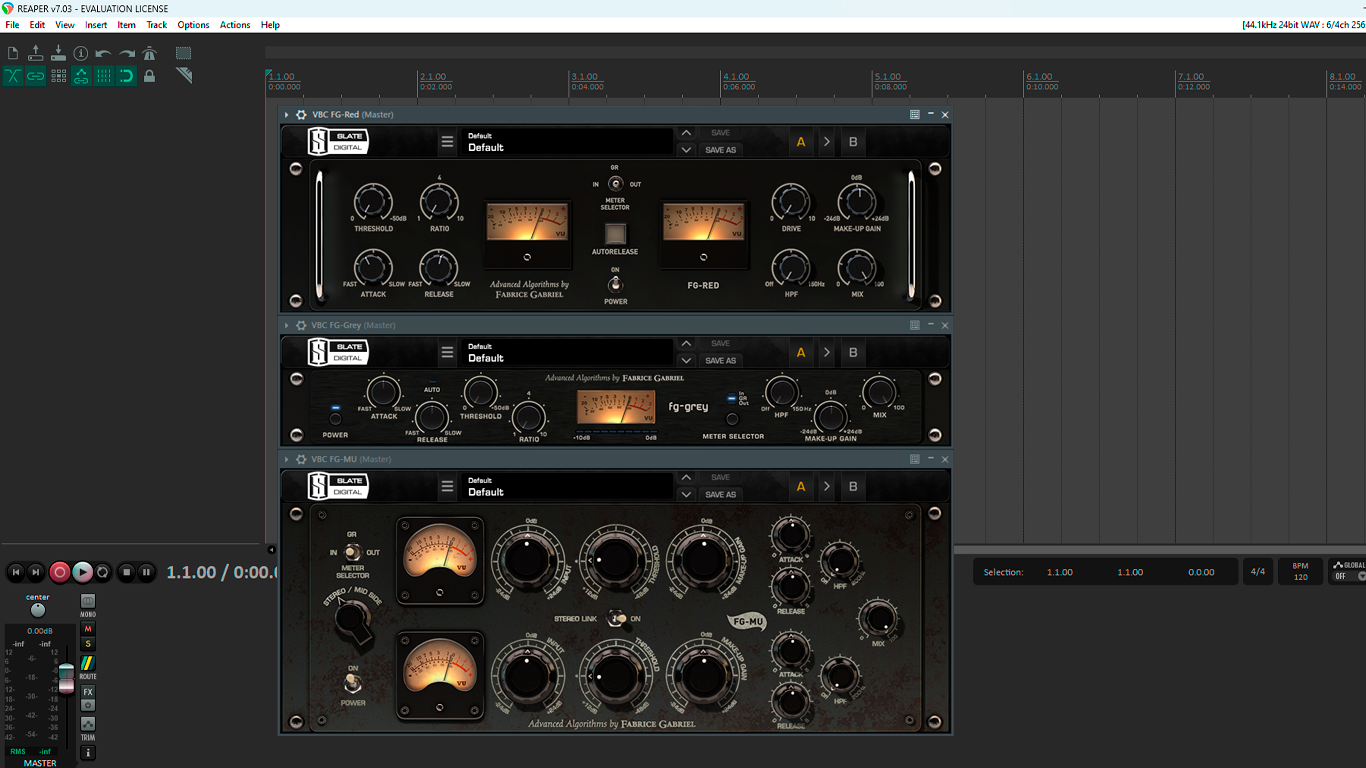Click FG-Red SAVE AS button
Image resolution: width=1366 pixels, height=768 pixels.
[x=721, y=150]
